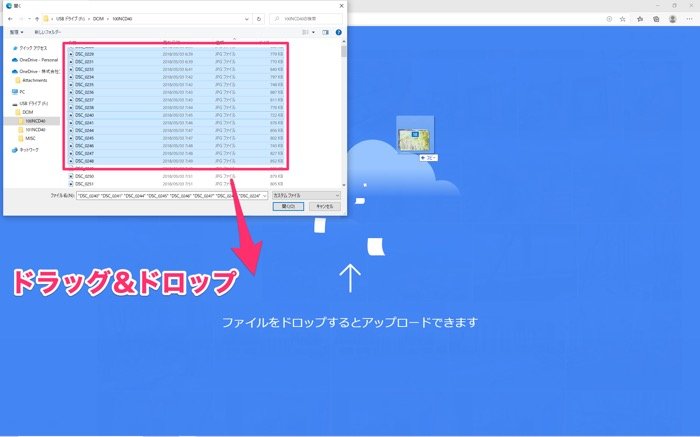
Task: Select file DSC_0246 in the list
Action: [x=176, y=146]
